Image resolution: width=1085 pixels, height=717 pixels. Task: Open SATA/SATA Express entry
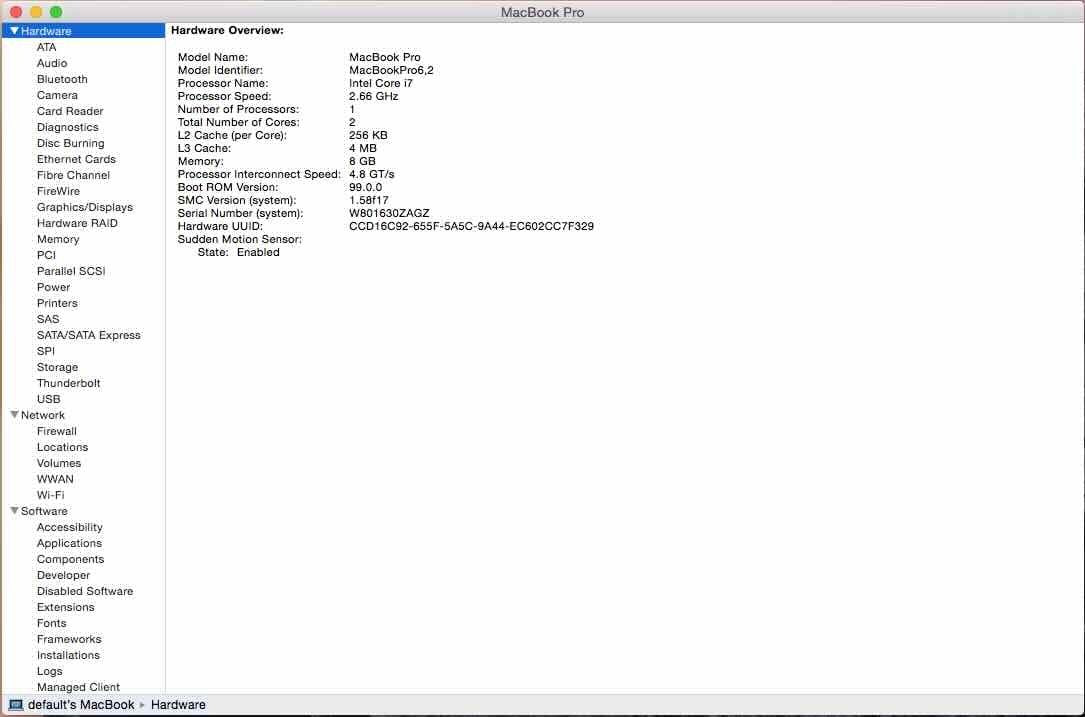pos(89,335)
